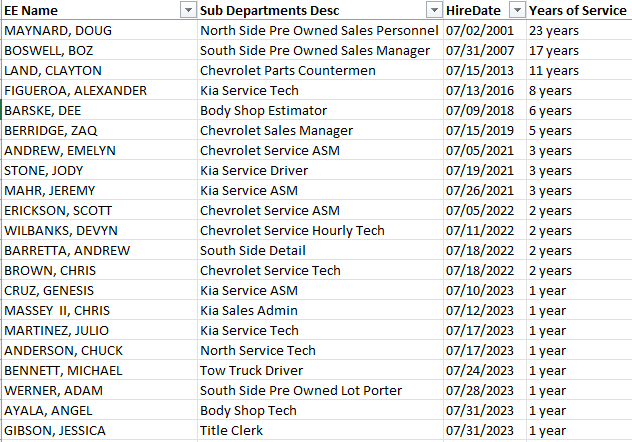The height and width of the screenshot is (442, 632).
Task: Click the Title Clerk cell
Action: pos(231,430)
